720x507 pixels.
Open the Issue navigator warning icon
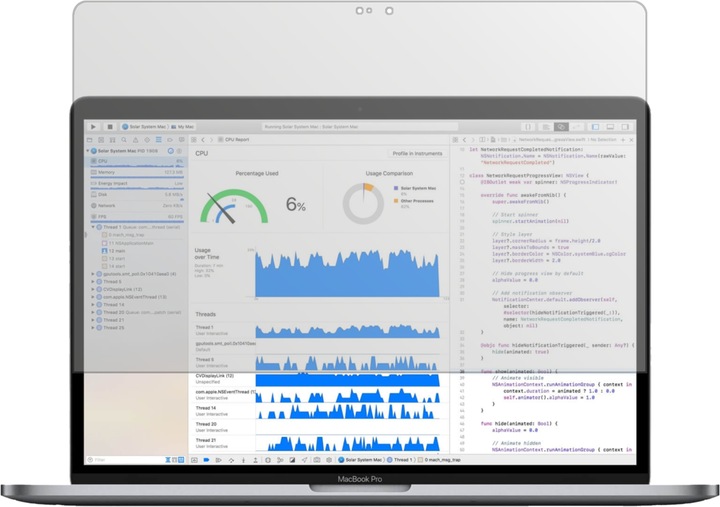pyautogui.click(x=135, y=140)
